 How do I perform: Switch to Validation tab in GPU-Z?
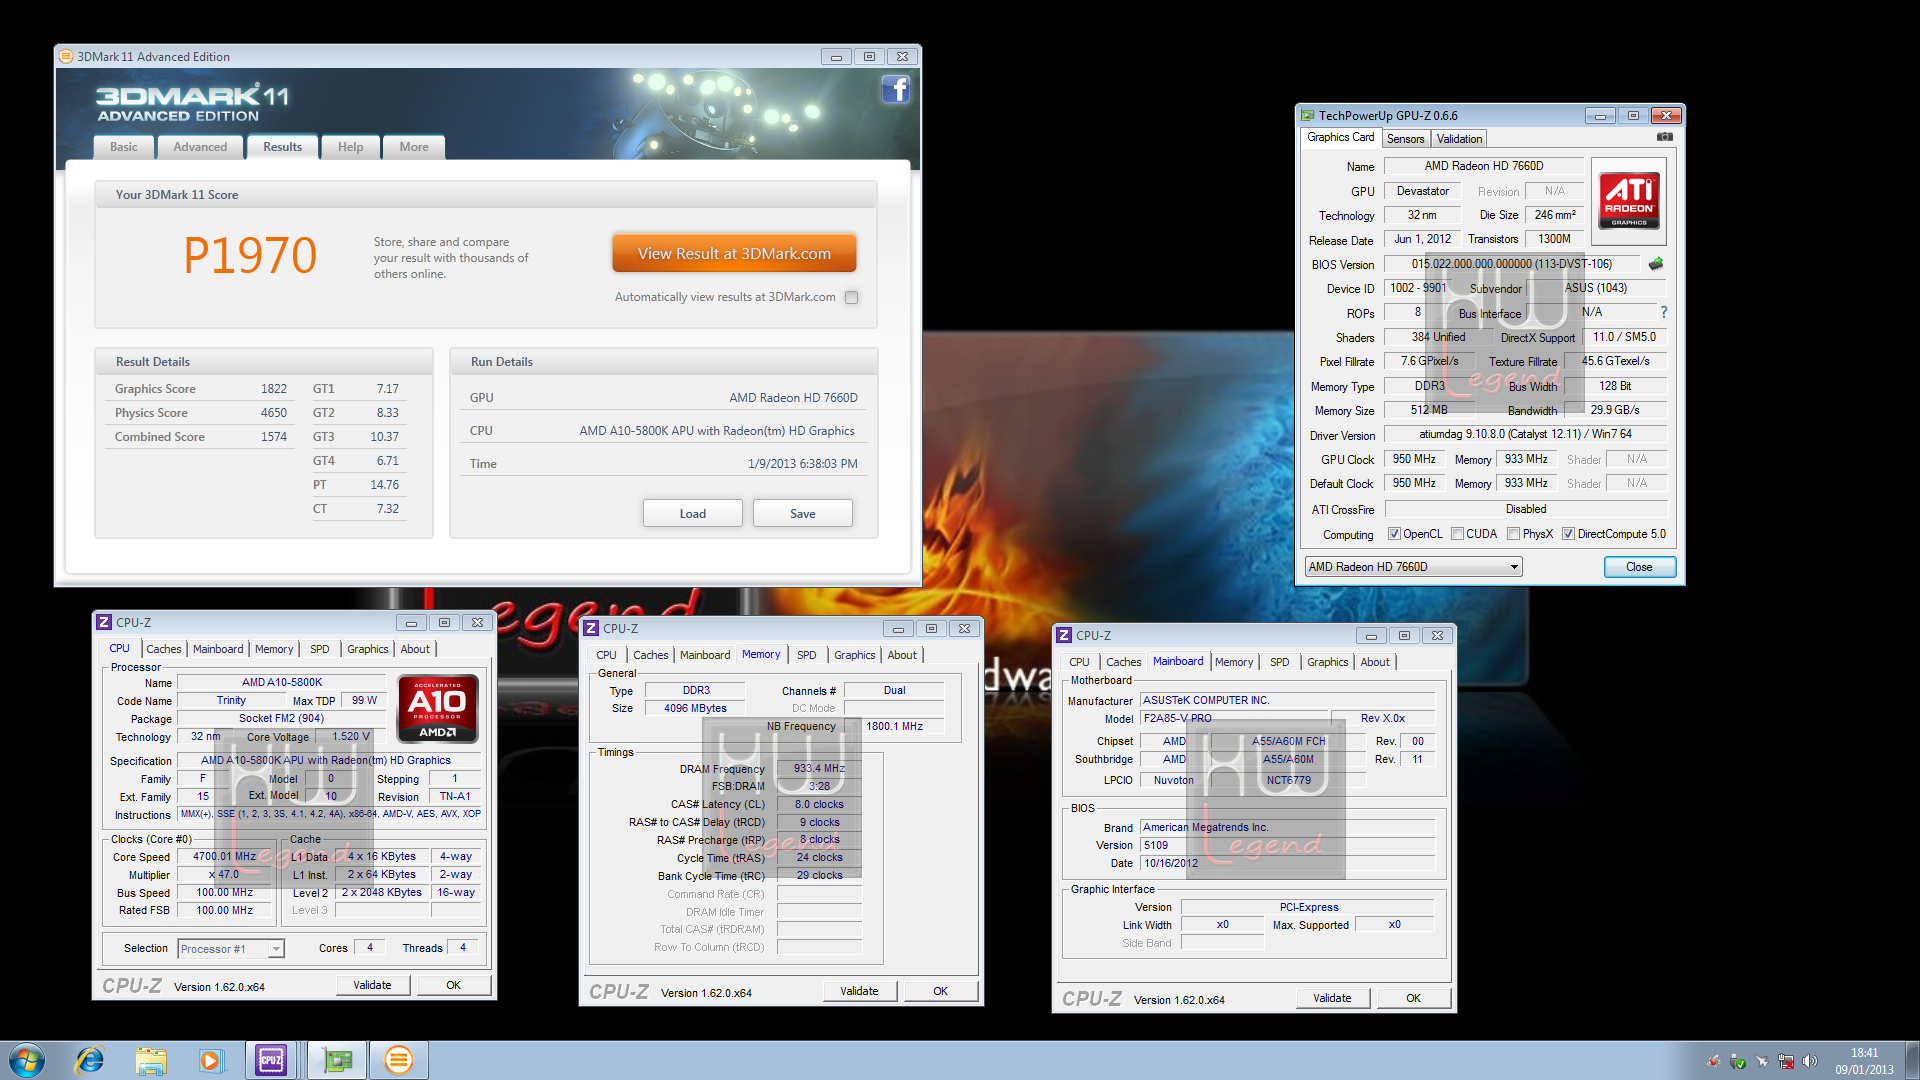(1459, 139)
